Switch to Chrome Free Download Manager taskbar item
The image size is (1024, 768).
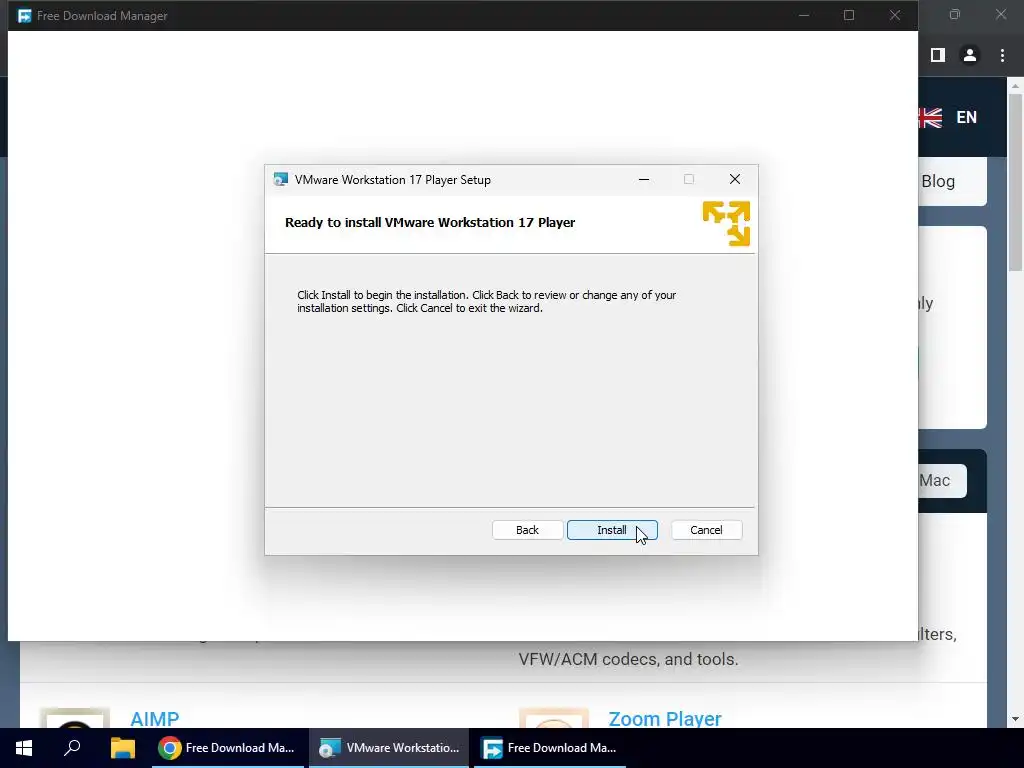click(228, 748)
